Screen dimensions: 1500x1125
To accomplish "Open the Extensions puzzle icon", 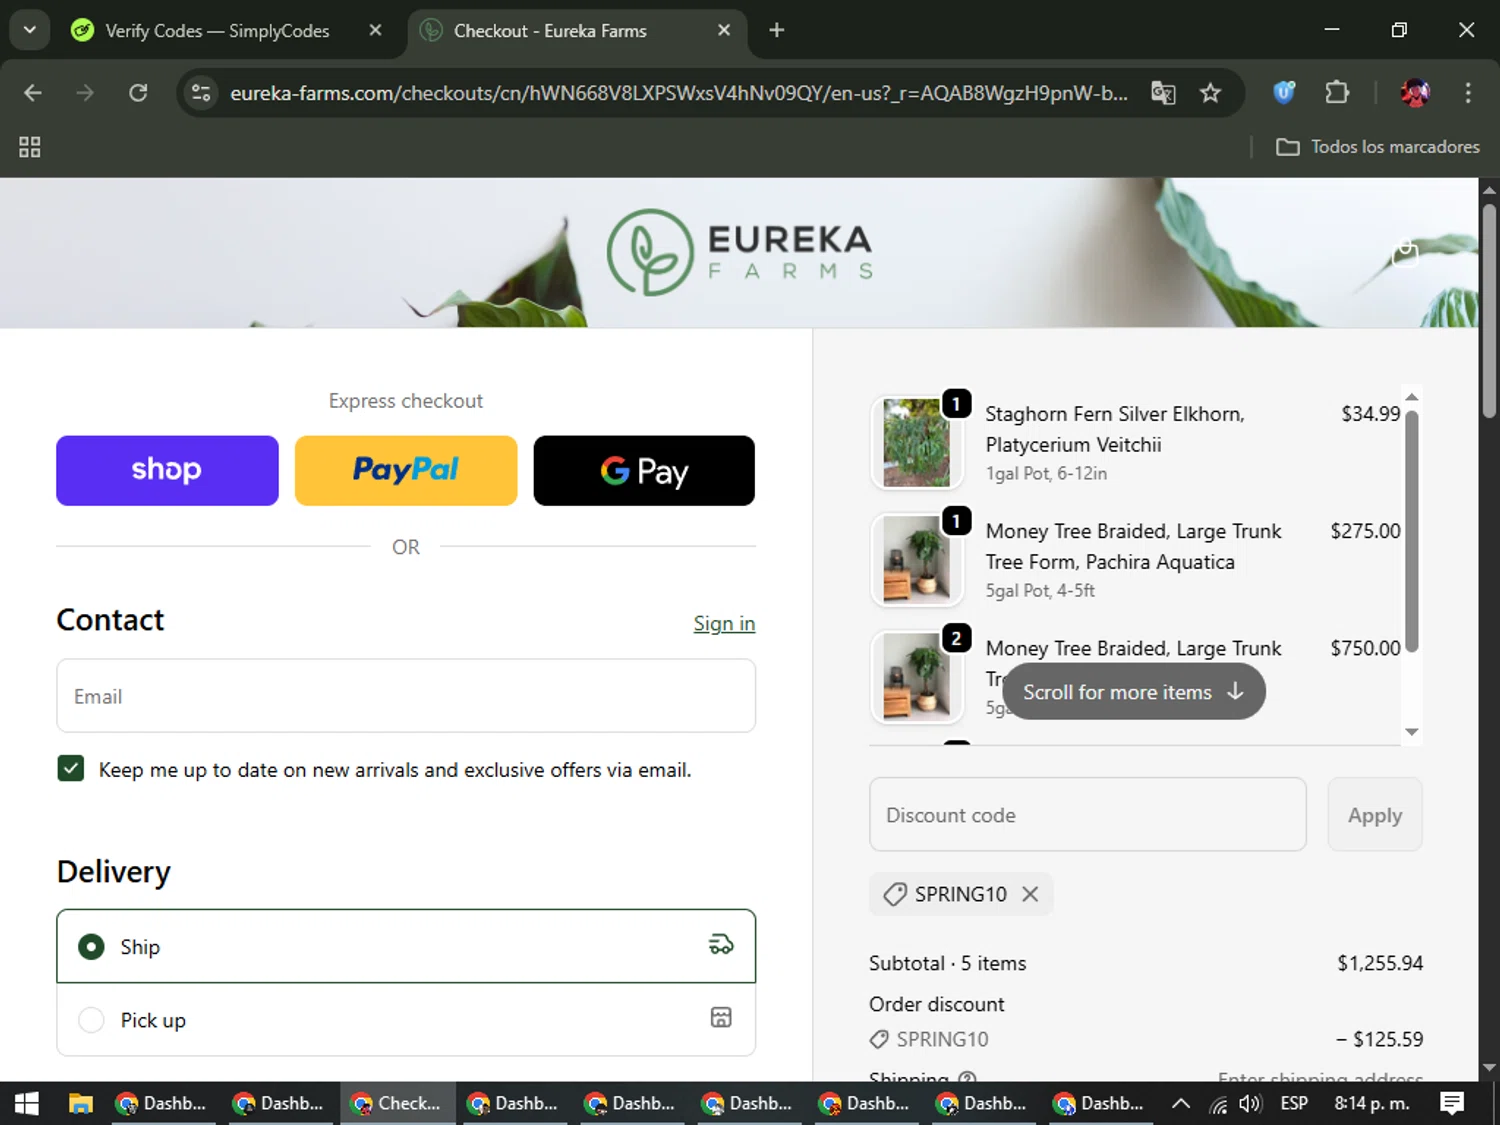I will click(1337, 93).
